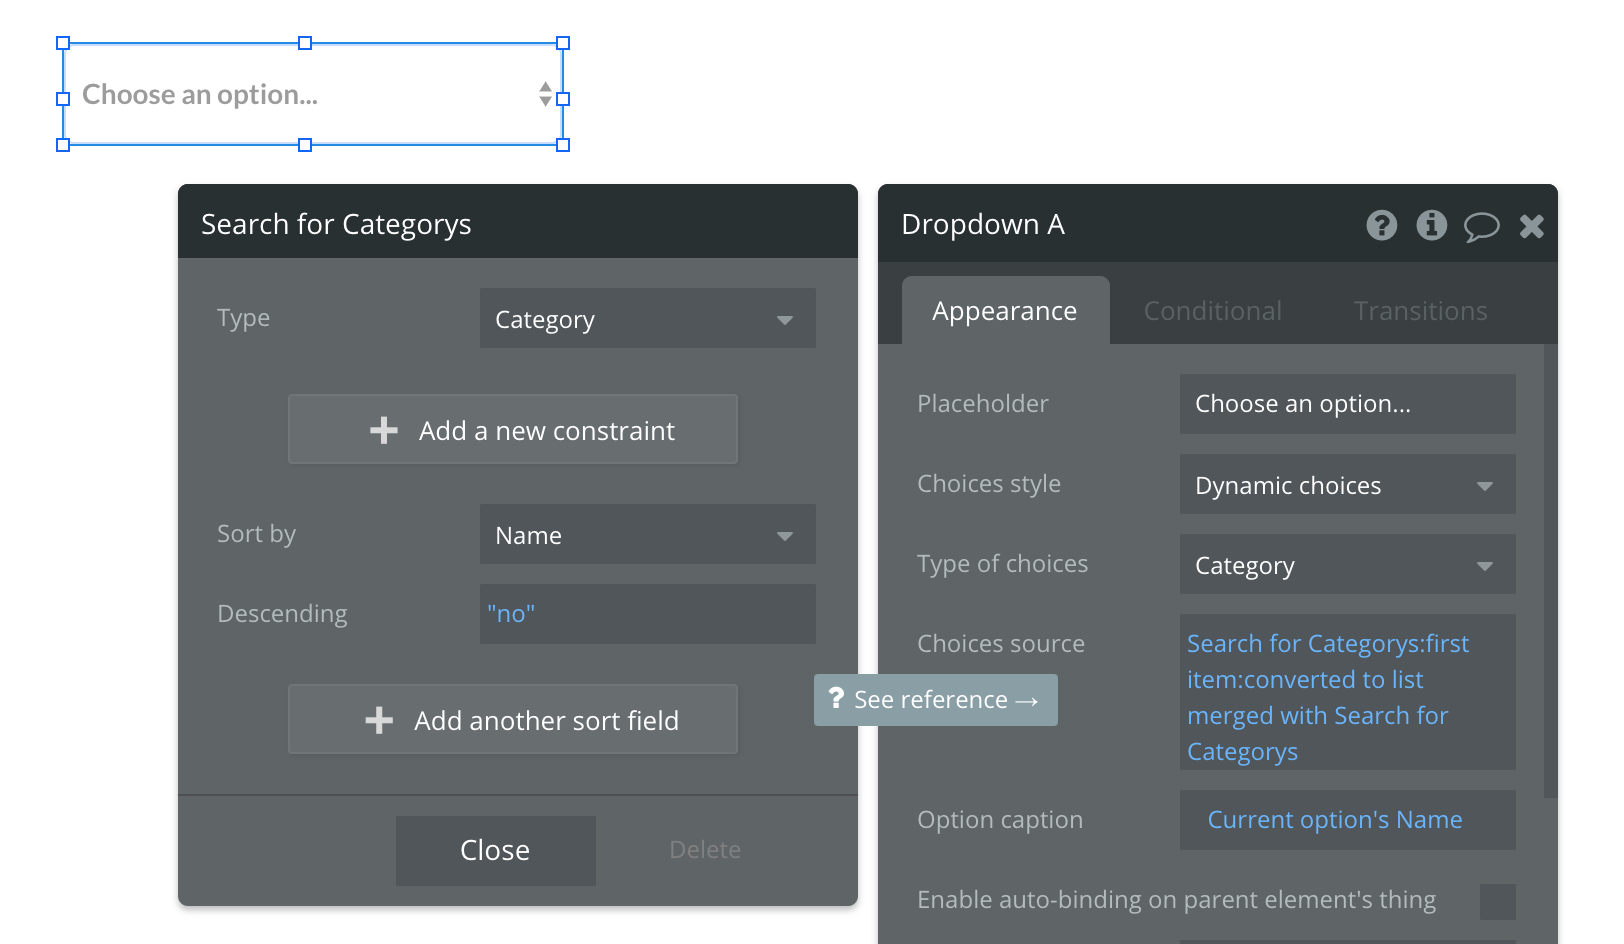Close the Dropdown A property panel

click(x=1531, y=226)
